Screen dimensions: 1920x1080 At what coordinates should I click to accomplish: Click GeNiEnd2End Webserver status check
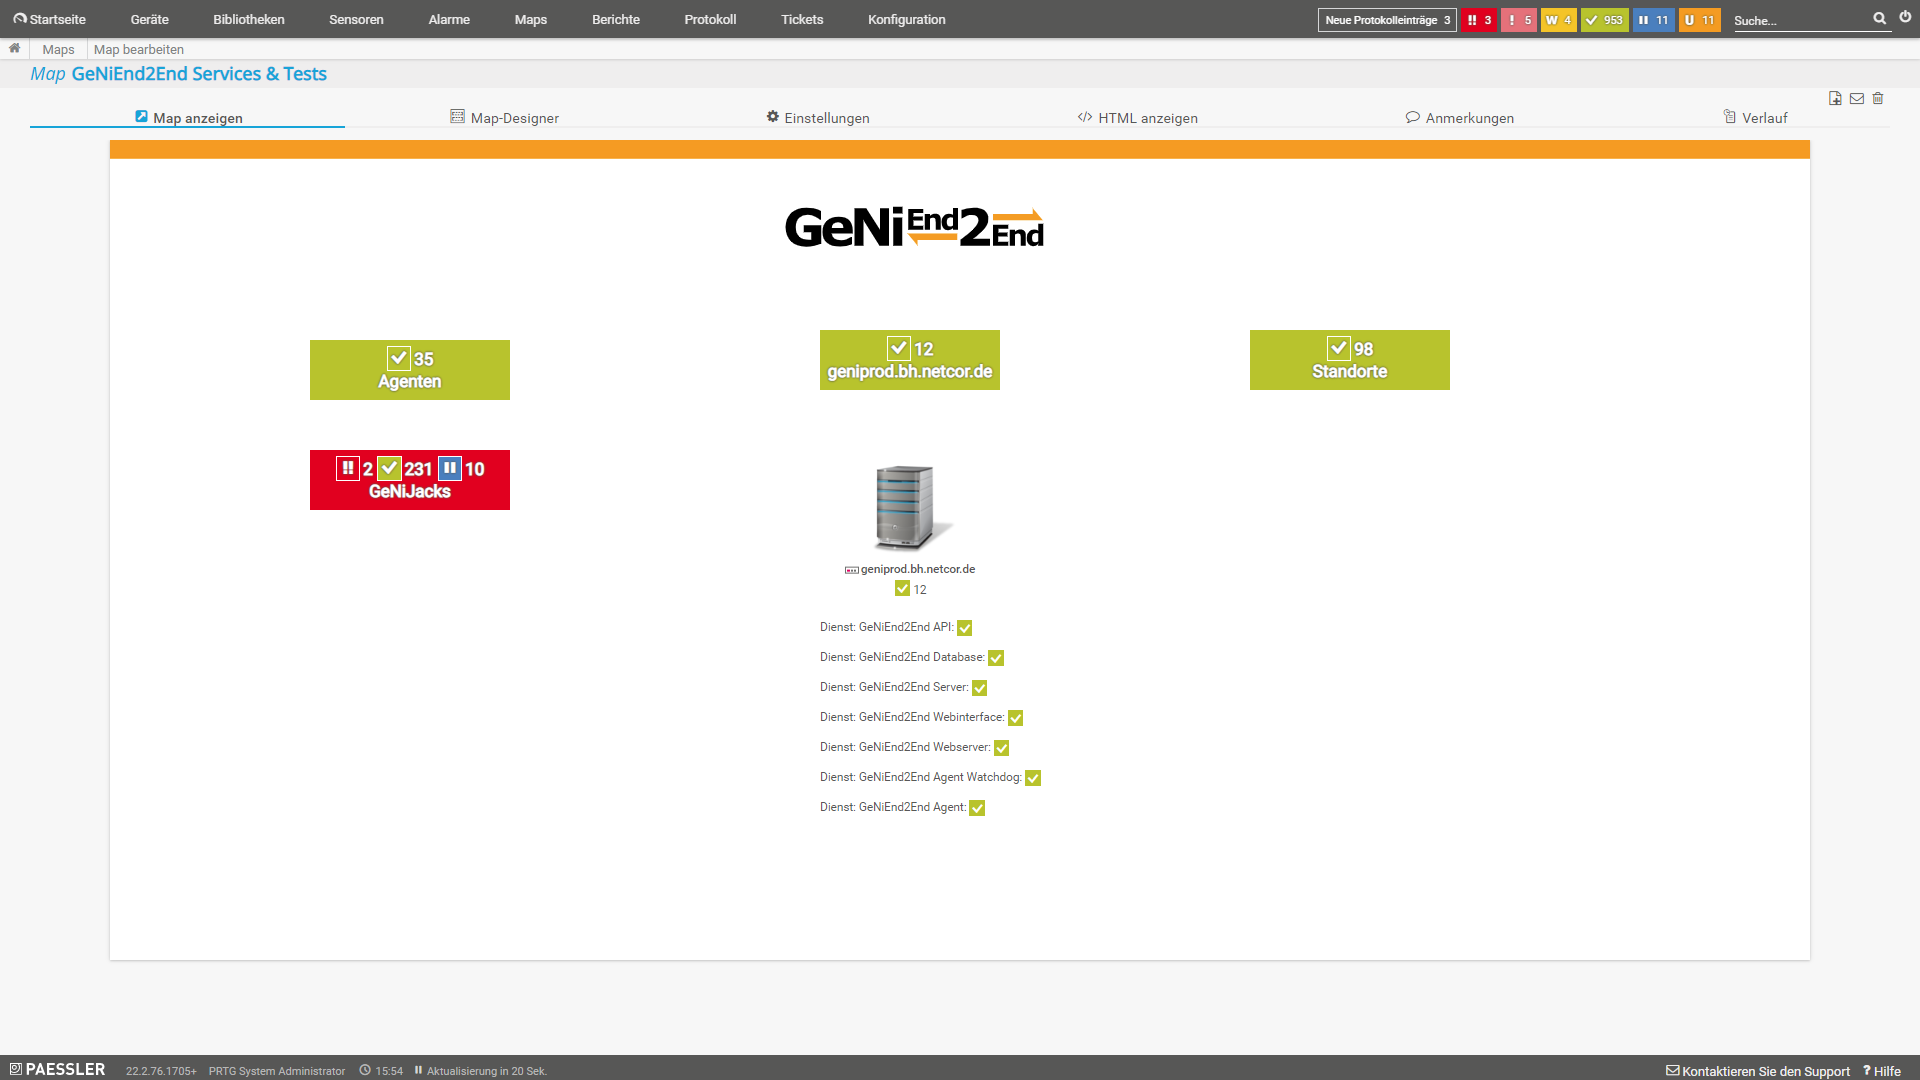tap(1002, 748)
